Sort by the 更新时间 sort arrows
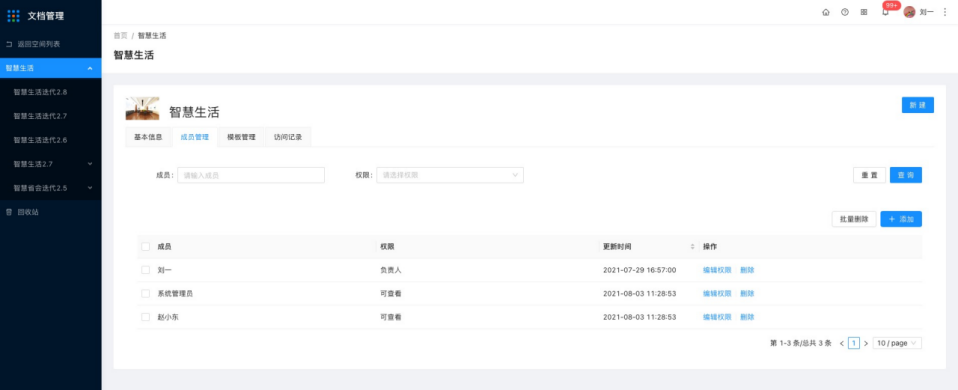958x390 pixels. click(692, 247)
